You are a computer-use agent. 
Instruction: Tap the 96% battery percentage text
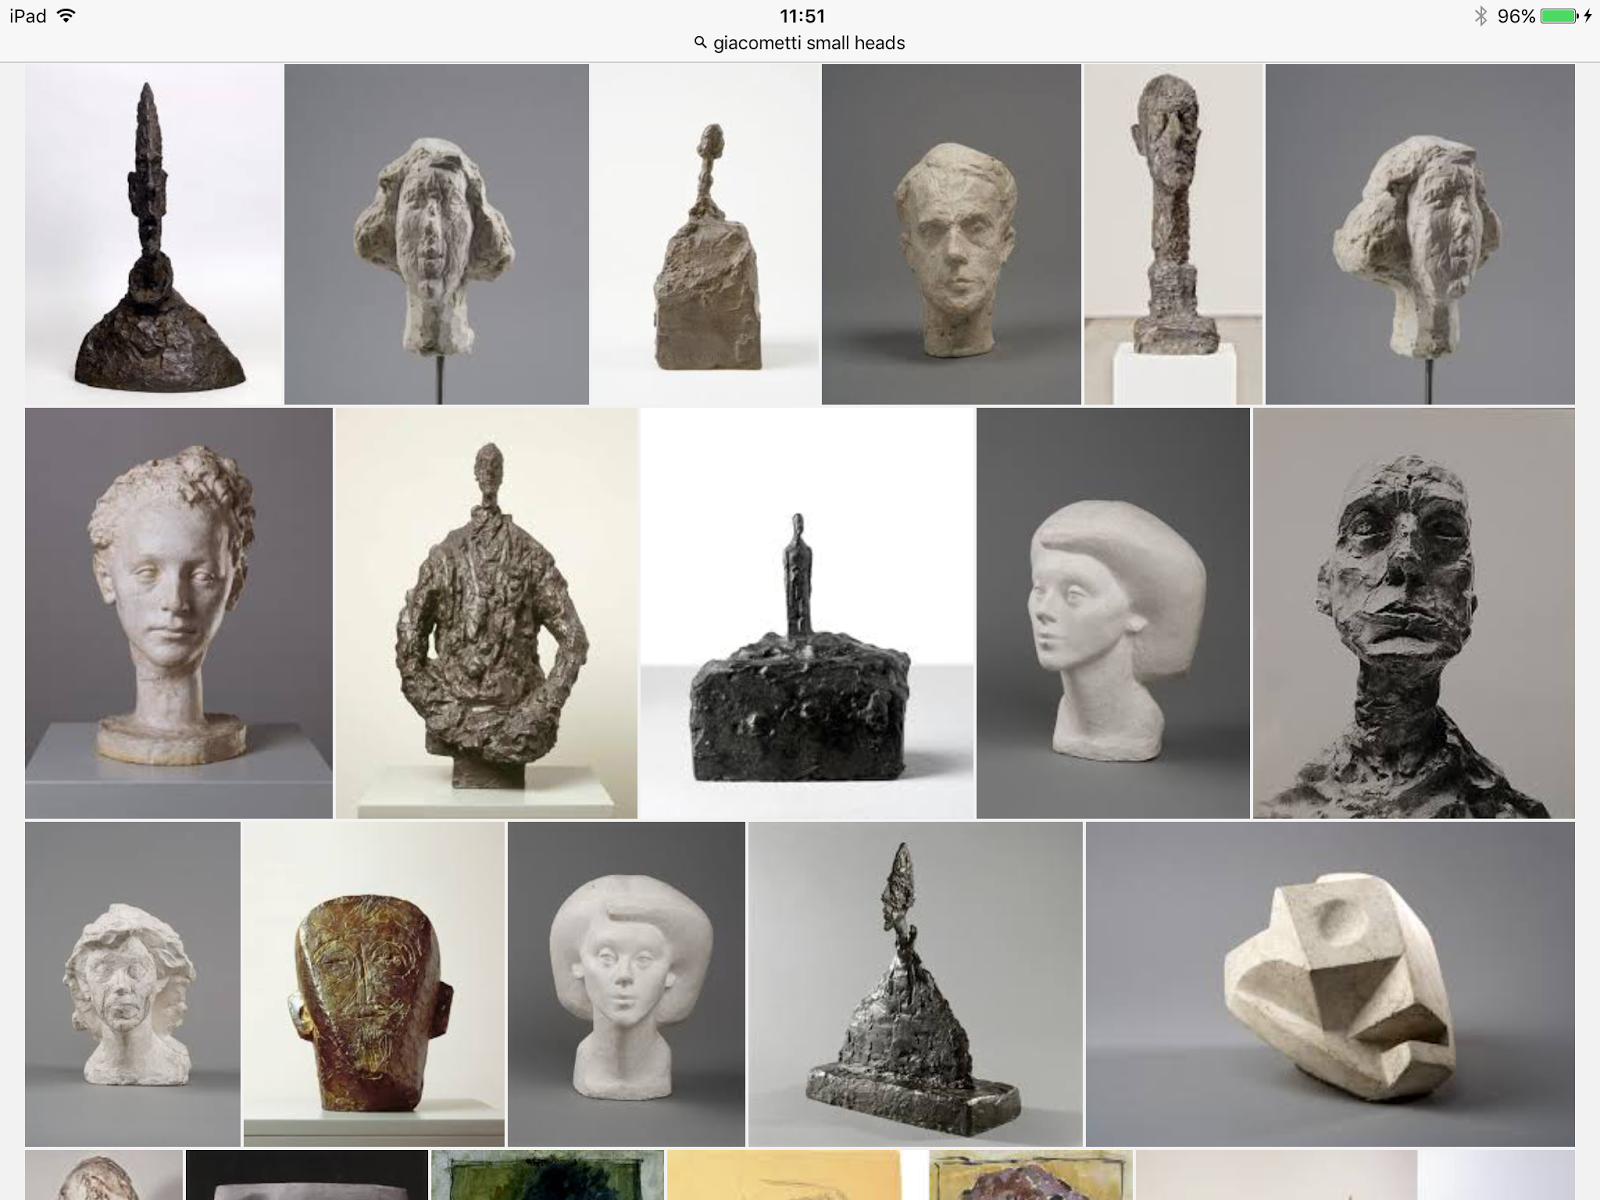click(1516, 16)
